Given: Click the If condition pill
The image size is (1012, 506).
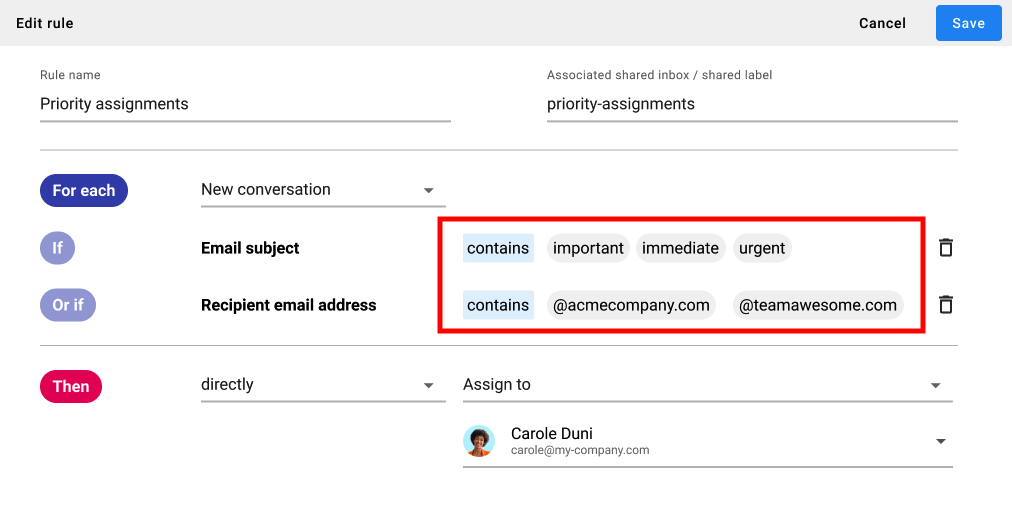Looking at the screenshot, I should click(57, 248).
